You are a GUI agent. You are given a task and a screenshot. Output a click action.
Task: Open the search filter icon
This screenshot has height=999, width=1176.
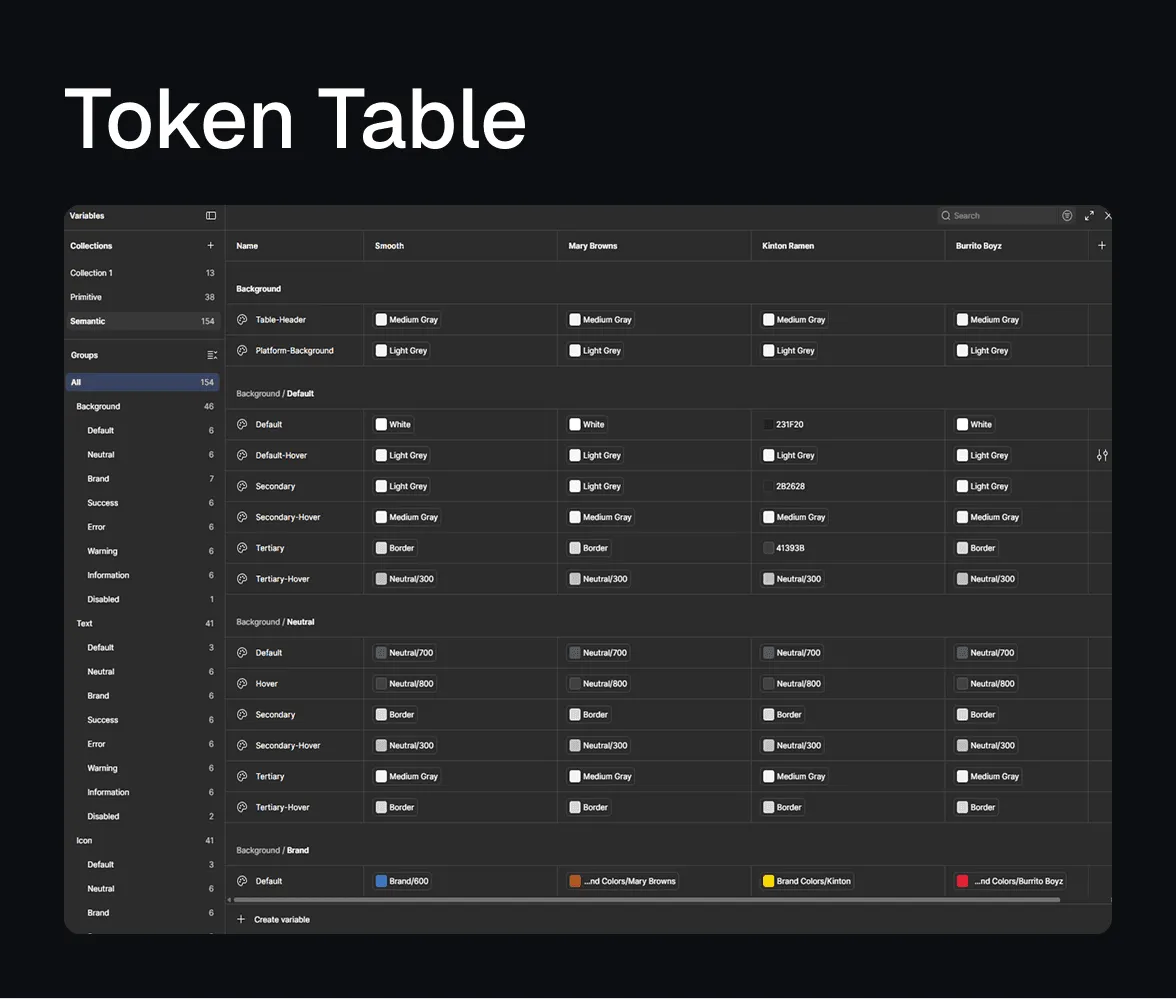pyautogui.click(x=1067, y=215)
